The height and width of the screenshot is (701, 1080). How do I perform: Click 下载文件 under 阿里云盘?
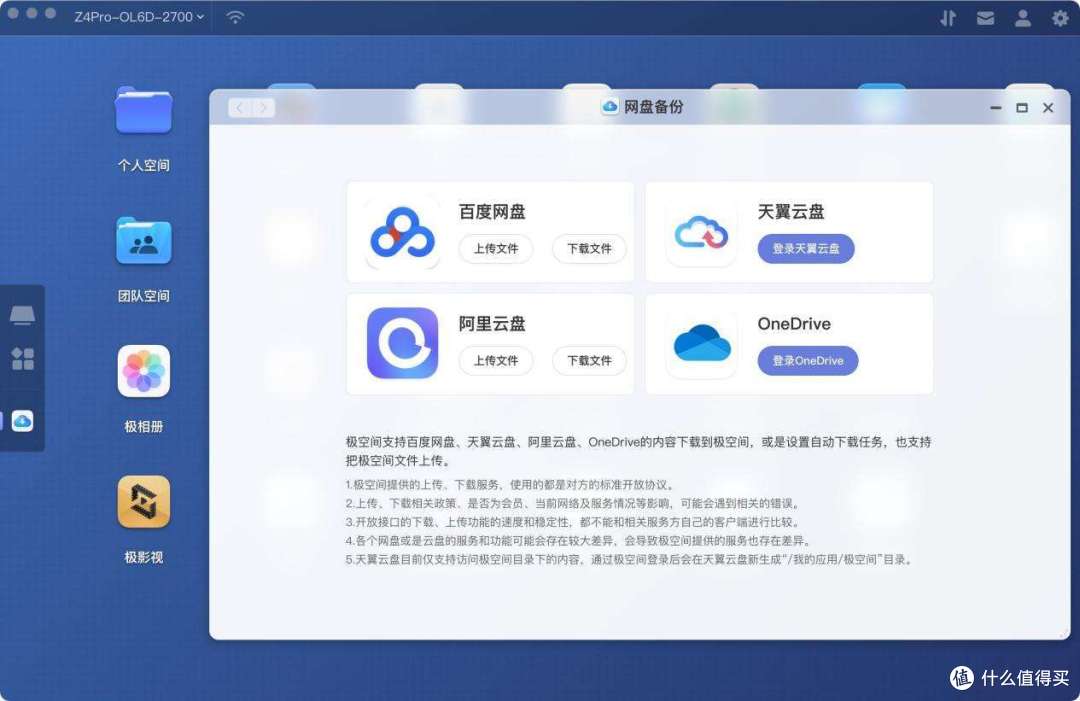pos(590,360)
